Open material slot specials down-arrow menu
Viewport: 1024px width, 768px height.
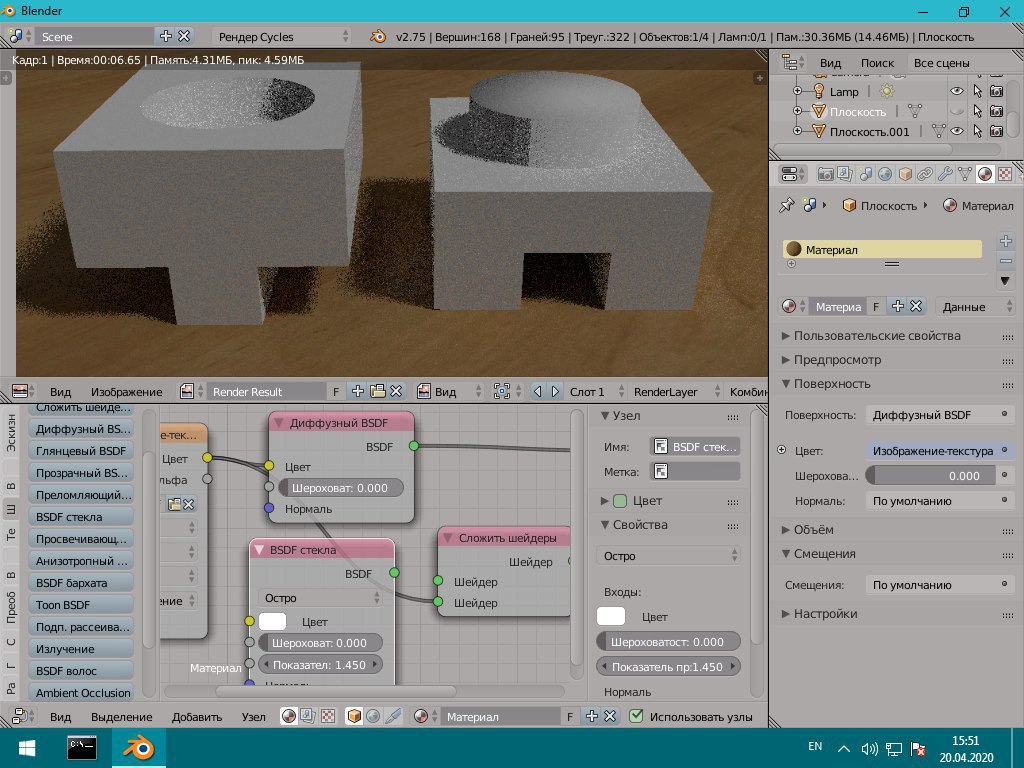click(1006, 281)
